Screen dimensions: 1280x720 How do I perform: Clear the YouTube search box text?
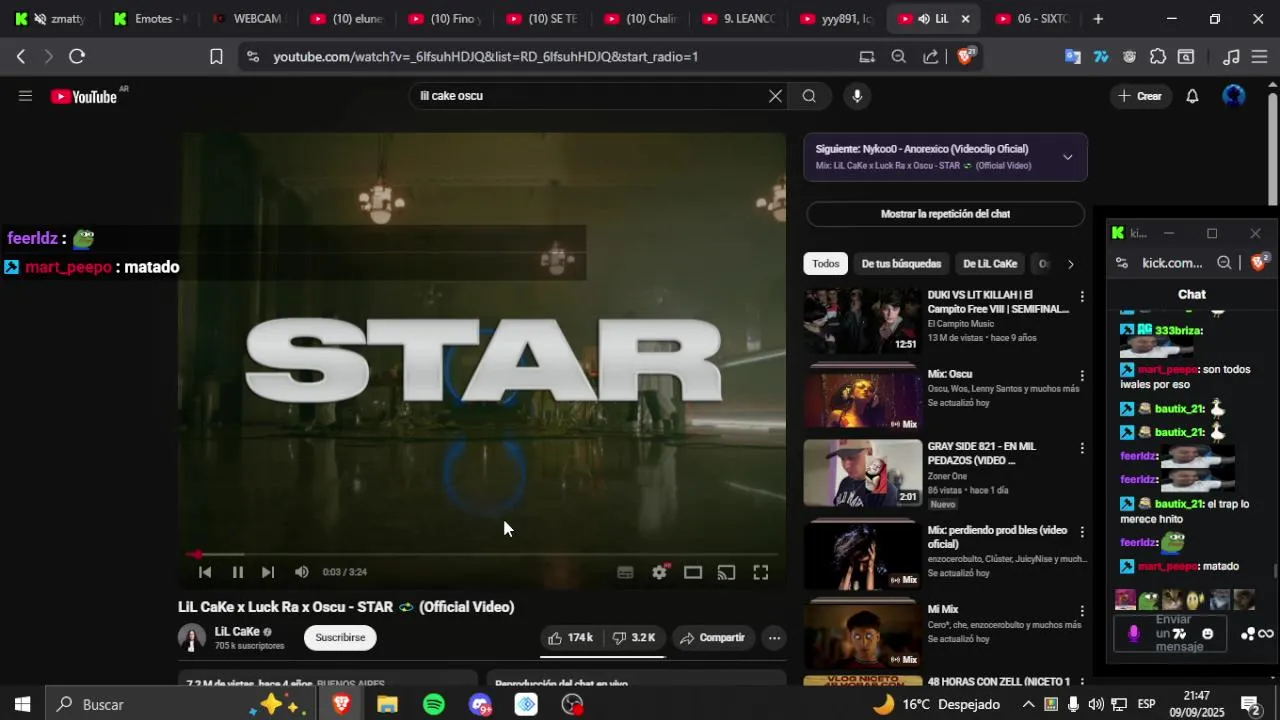(775, 96)
